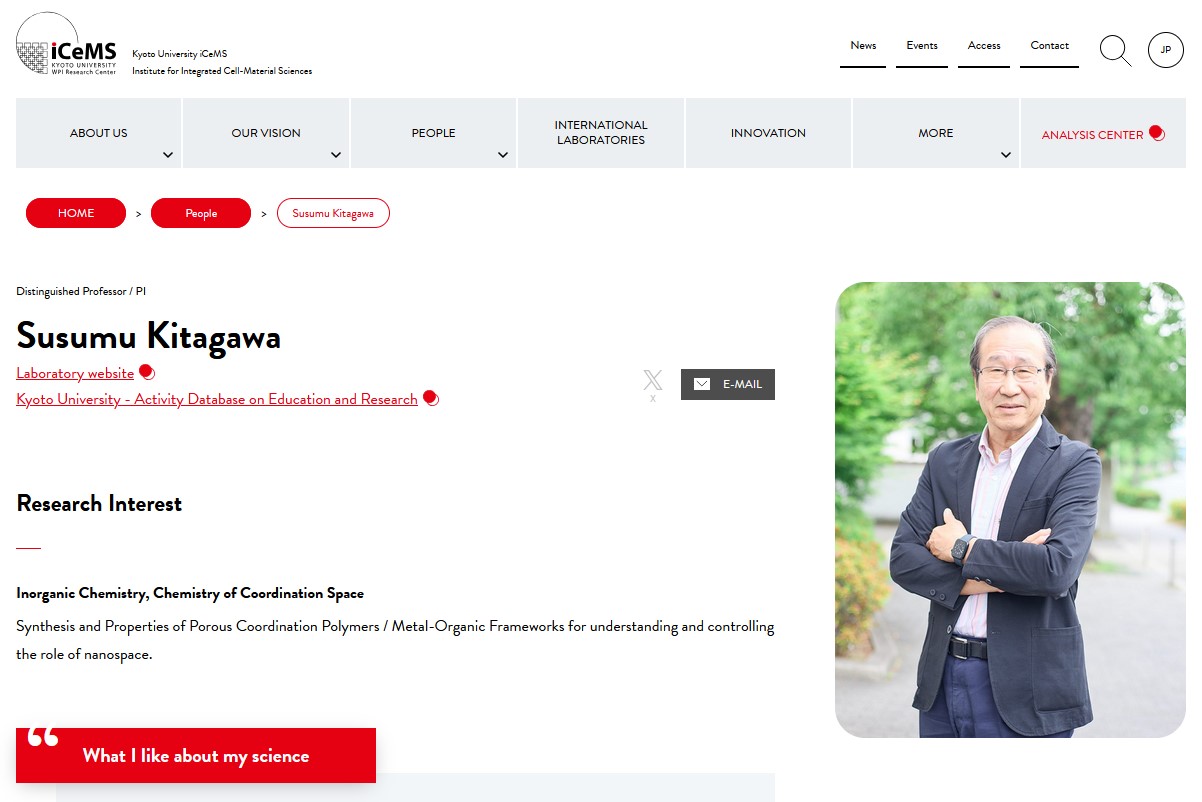Click the envelope icon on E-MAIL button
Image resolution: width=1202 pixels, height=802 pixels.
tap(702, 384)
